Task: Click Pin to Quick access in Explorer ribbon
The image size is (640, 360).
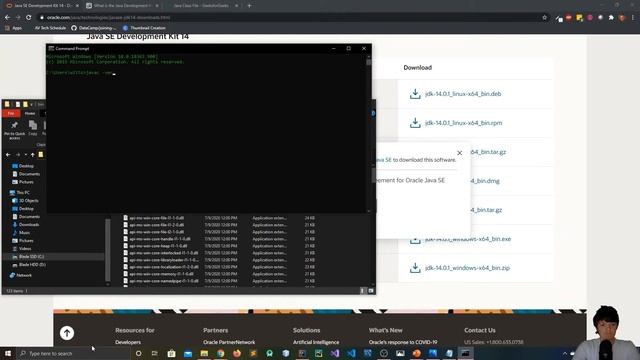Action: [x=14, y=130]
